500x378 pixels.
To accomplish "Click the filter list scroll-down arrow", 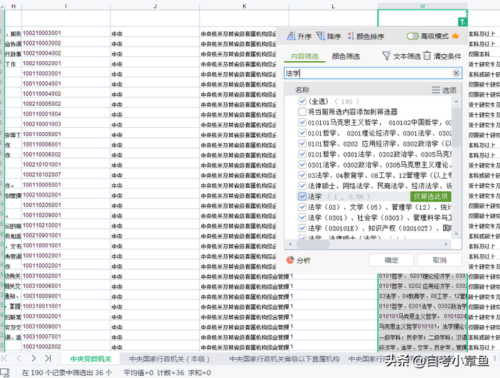I will coord(456,234).
